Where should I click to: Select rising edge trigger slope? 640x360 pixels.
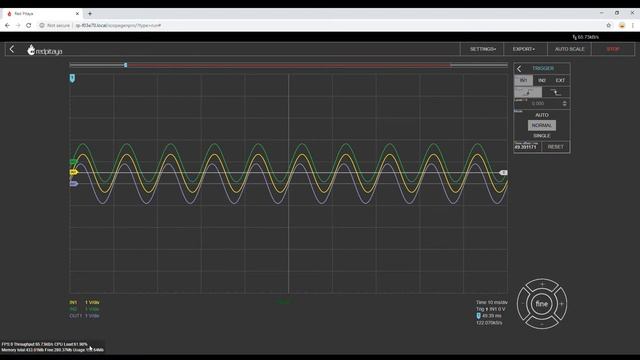[x=528, y=92]
